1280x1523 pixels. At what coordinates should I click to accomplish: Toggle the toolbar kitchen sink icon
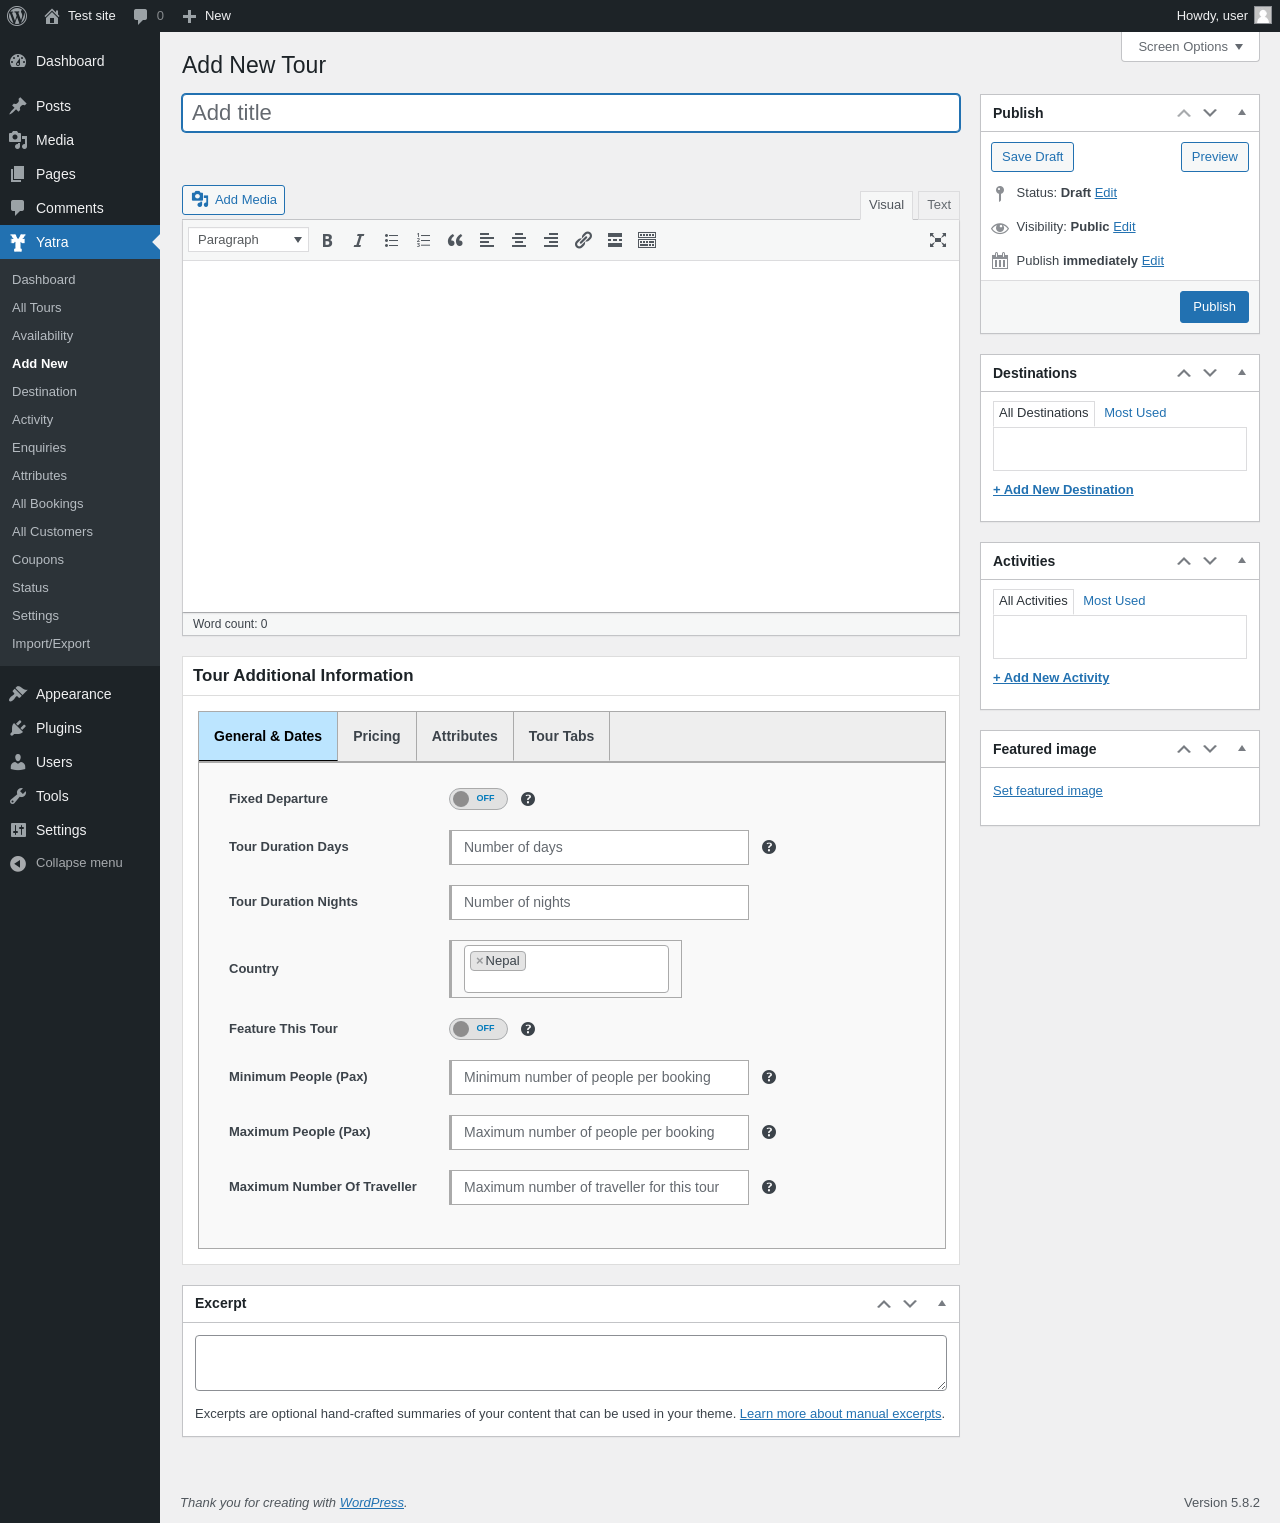tap(647, 240)
